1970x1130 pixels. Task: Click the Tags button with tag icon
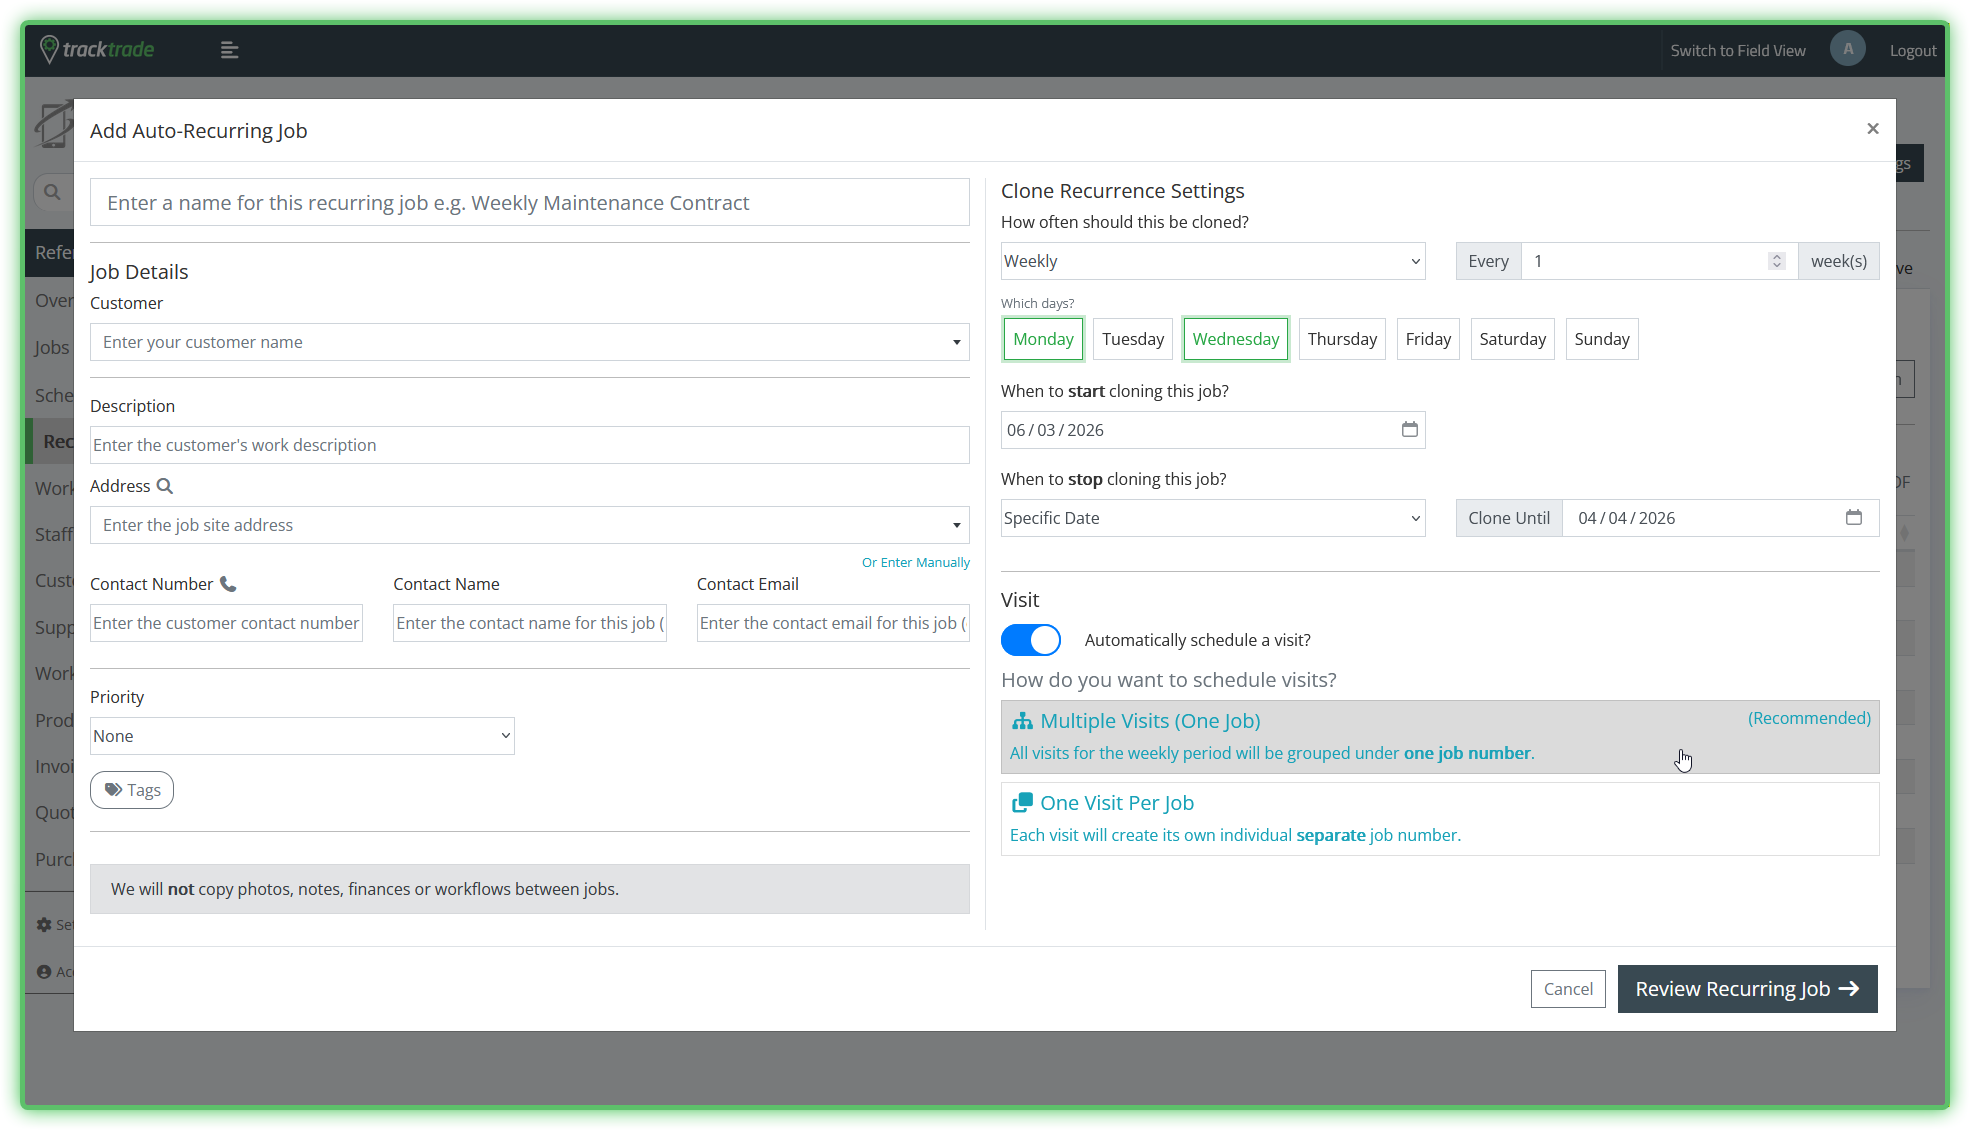click(132, 790)
